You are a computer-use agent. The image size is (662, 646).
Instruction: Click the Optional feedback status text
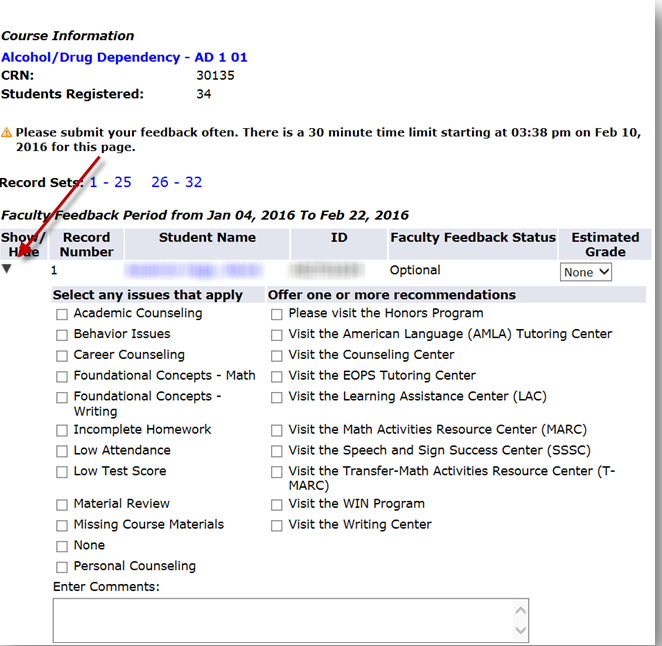[415, 270]
